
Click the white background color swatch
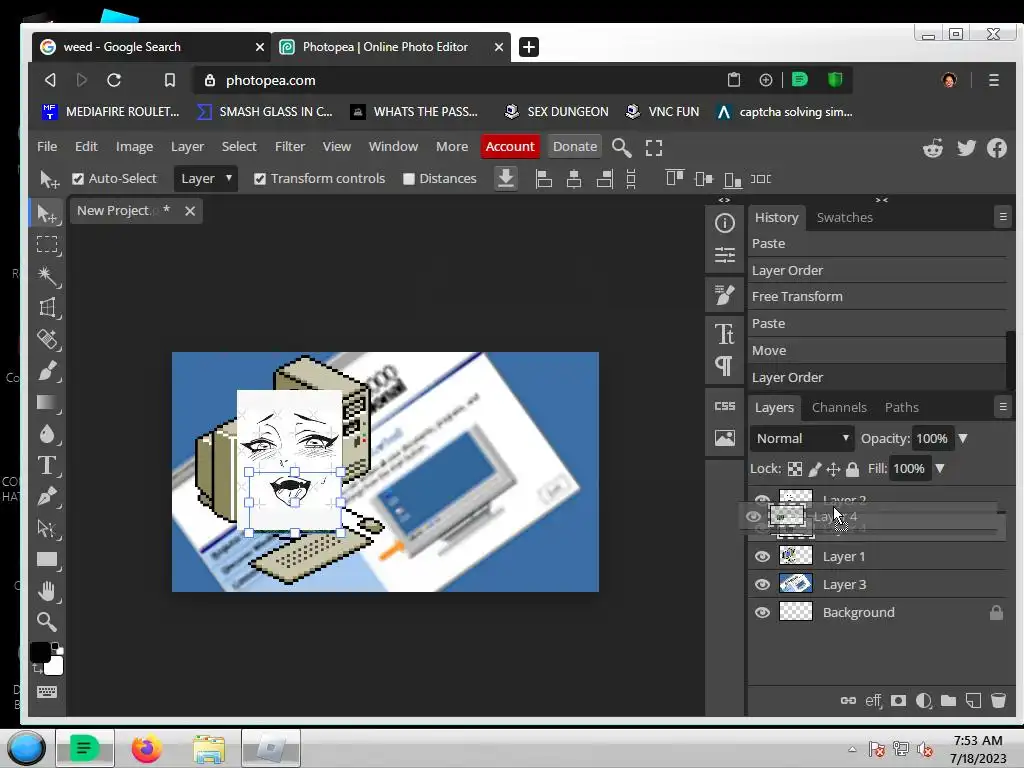coord(54,666)
